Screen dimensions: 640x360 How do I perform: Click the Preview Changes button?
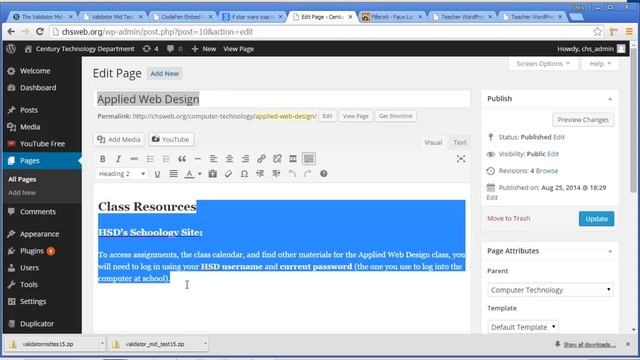(583, 120)
